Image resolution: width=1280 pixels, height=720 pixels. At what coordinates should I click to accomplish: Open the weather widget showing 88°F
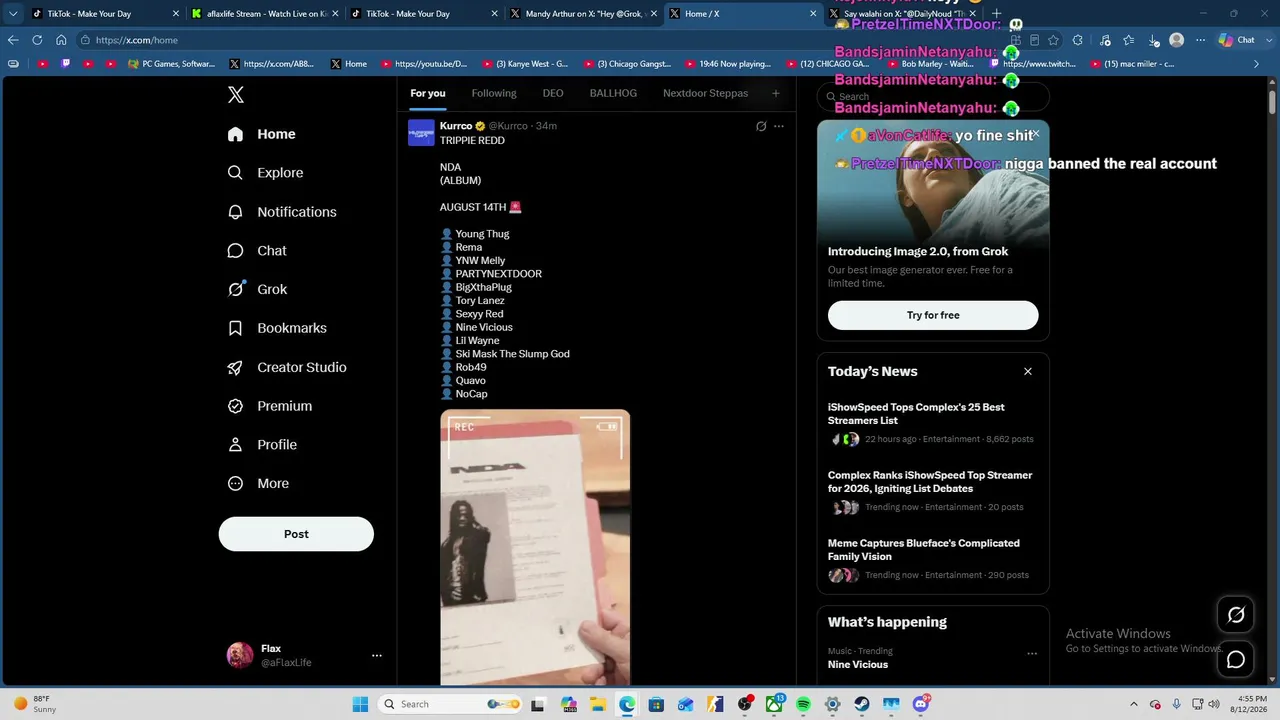(x=35, y=704)
